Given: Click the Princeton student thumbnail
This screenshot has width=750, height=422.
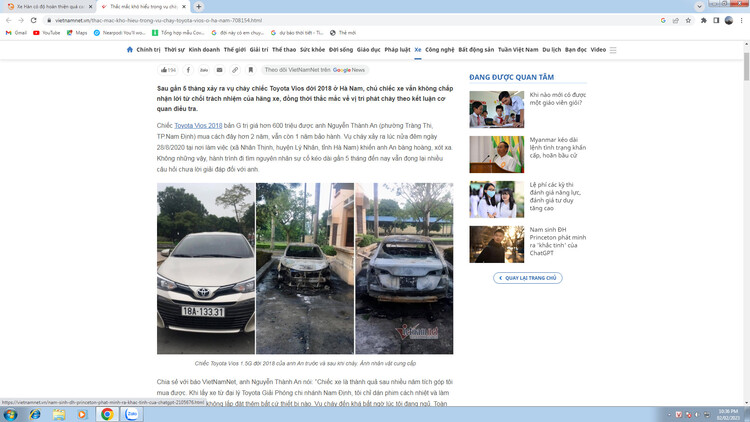Looking at the screenshot, I should coord(496,244).
